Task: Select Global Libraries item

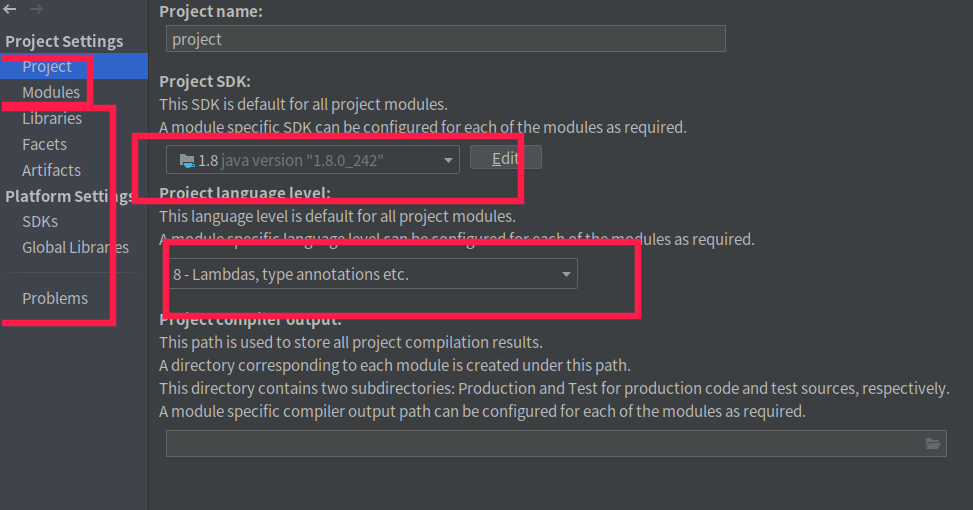Action: coord(75,248)
